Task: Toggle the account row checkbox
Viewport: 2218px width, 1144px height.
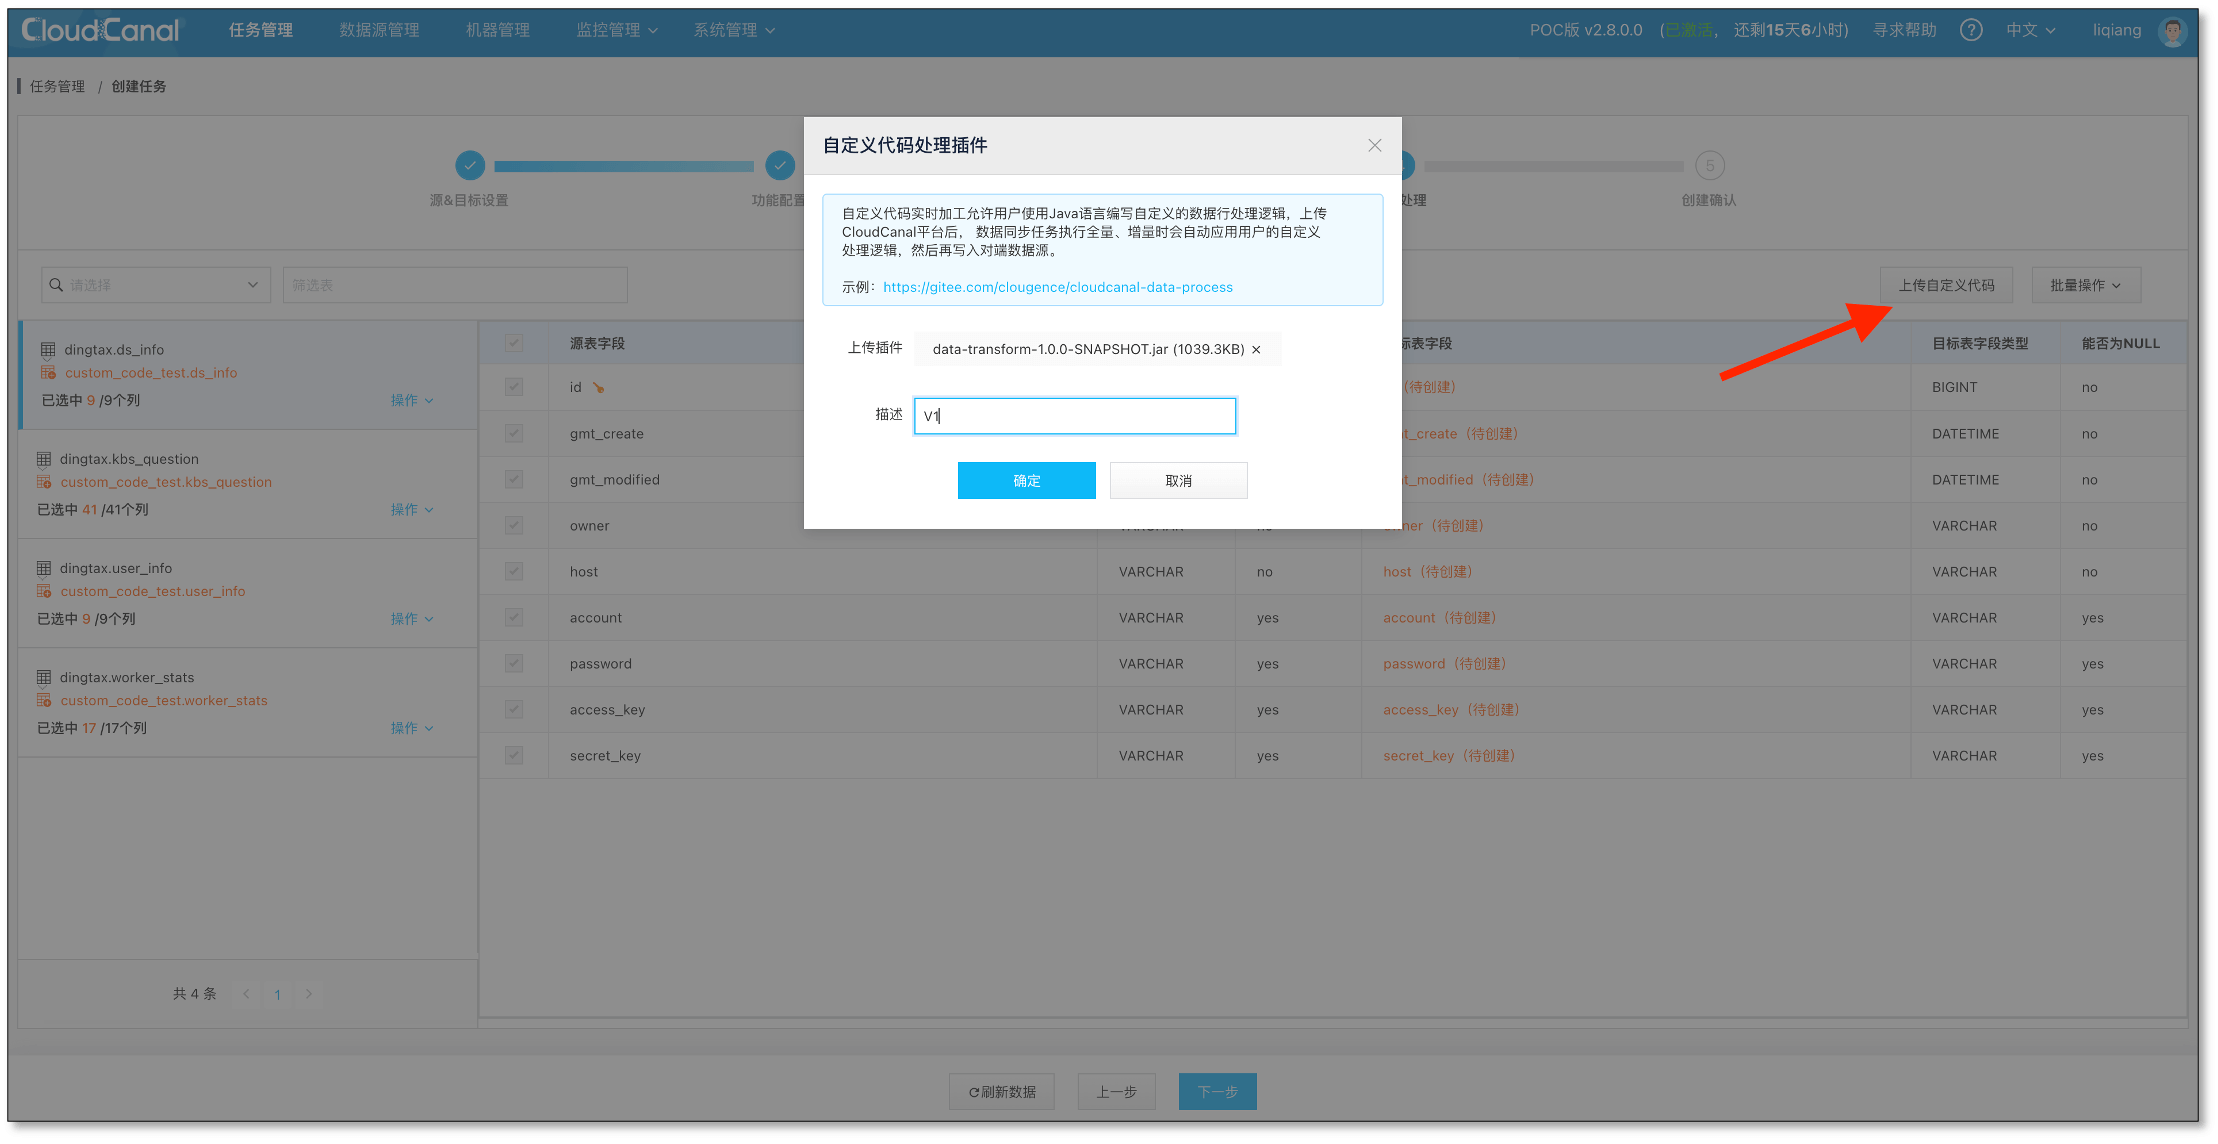Action: (x=513, y=617)
